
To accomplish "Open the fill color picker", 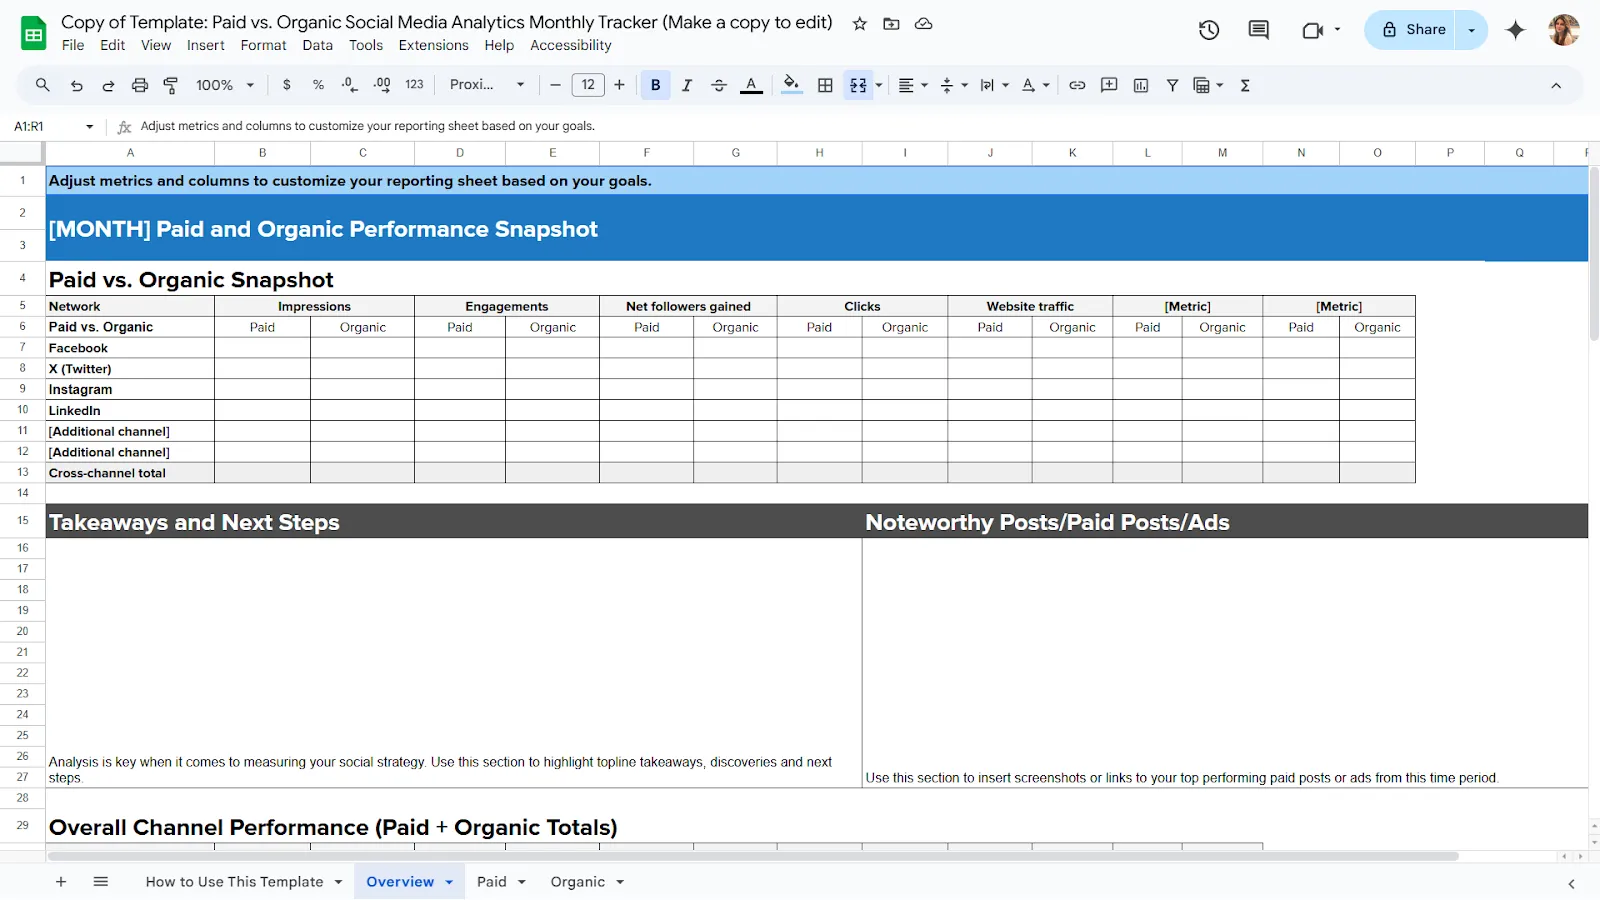I will (x=791, y=85).
